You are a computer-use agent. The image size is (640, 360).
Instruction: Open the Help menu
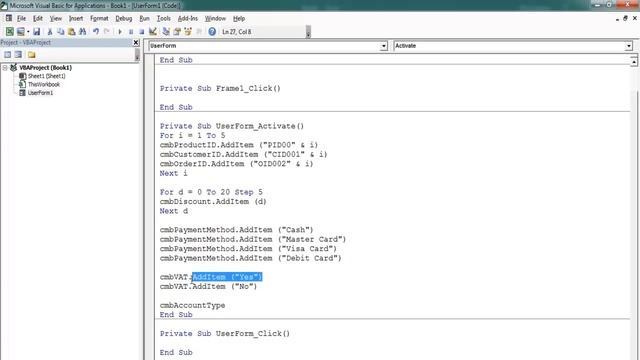(239, 18)
